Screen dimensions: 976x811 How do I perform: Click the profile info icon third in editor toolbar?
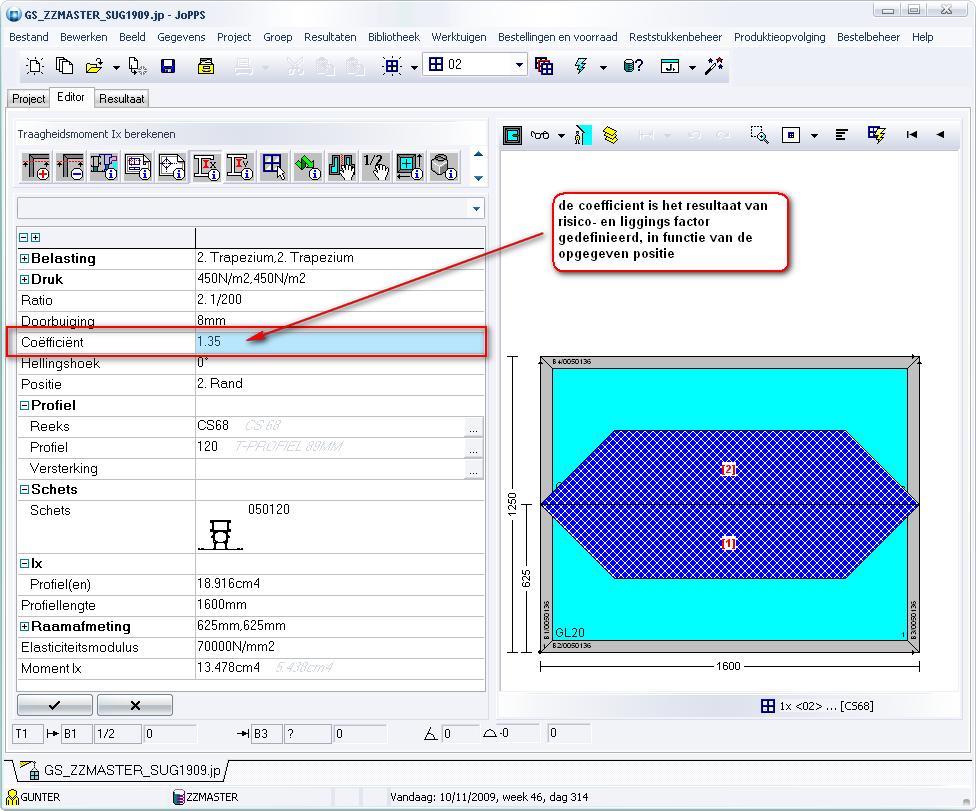(x=104, y=167)
